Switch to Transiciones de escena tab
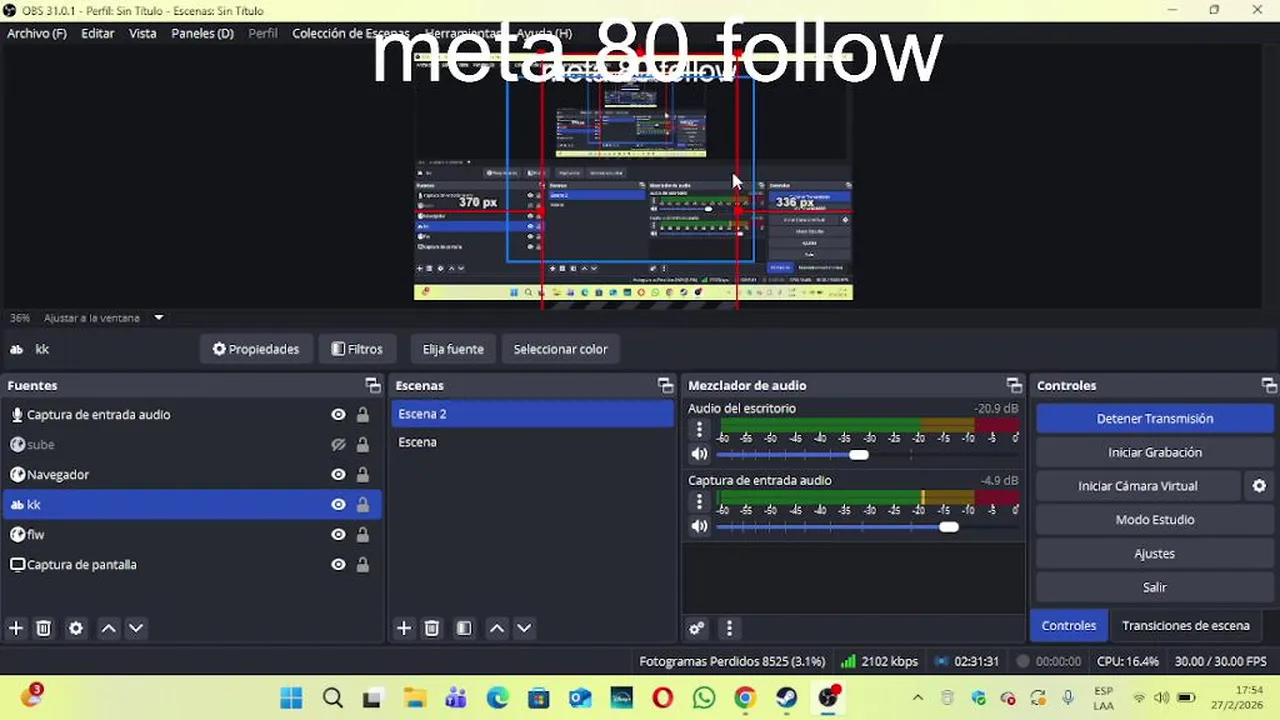The width and height of the screenshot is (1280, 720). coord(1186,626)
